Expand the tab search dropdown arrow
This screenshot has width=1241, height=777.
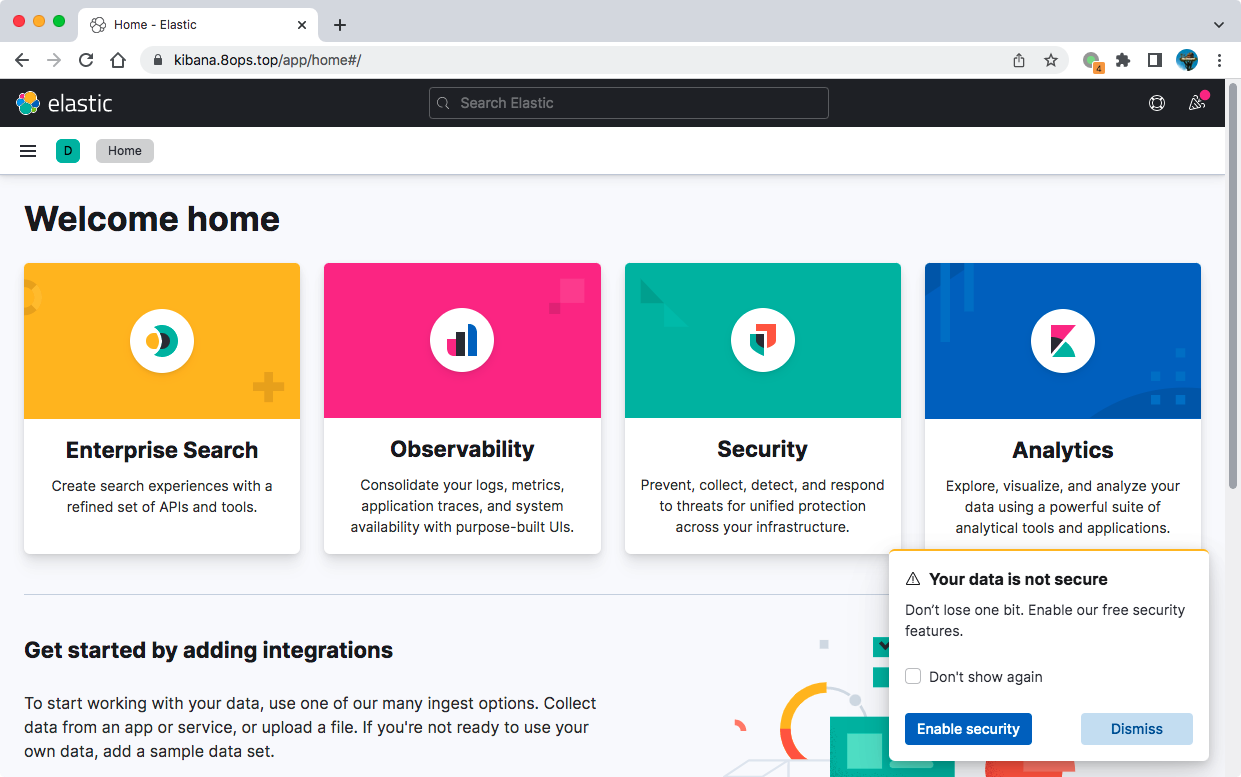click(1219, 24)
